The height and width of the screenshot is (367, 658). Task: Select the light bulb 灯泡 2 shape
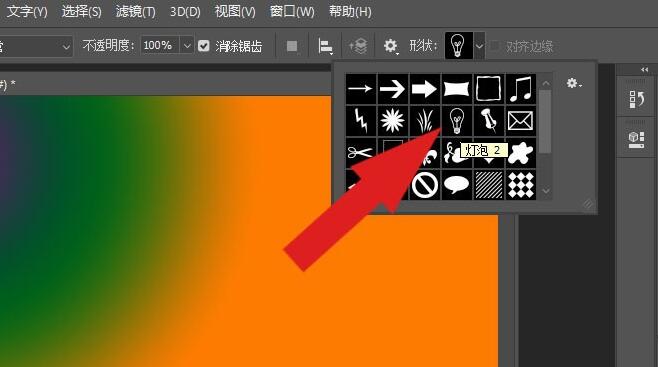[x=457, y=121]
